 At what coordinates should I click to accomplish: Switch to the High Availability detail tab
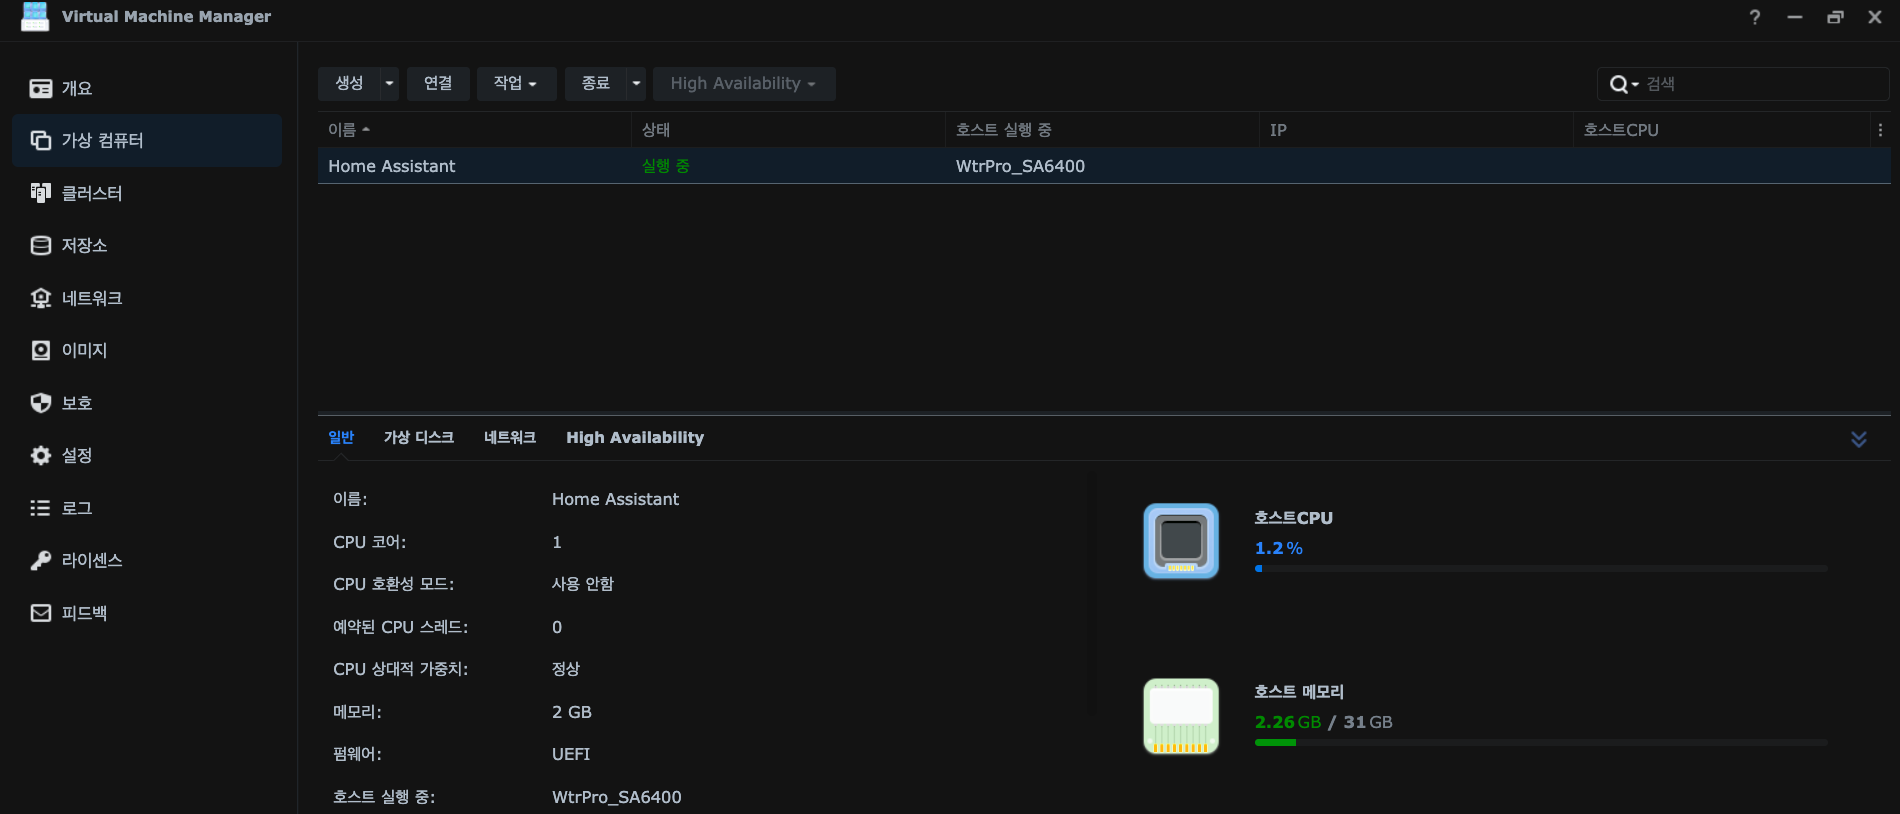[x=634, y=438]
